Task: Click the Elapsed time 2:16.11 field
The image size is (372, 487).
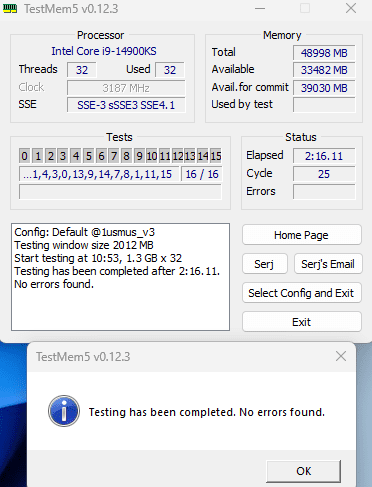Action: (324, 156)
